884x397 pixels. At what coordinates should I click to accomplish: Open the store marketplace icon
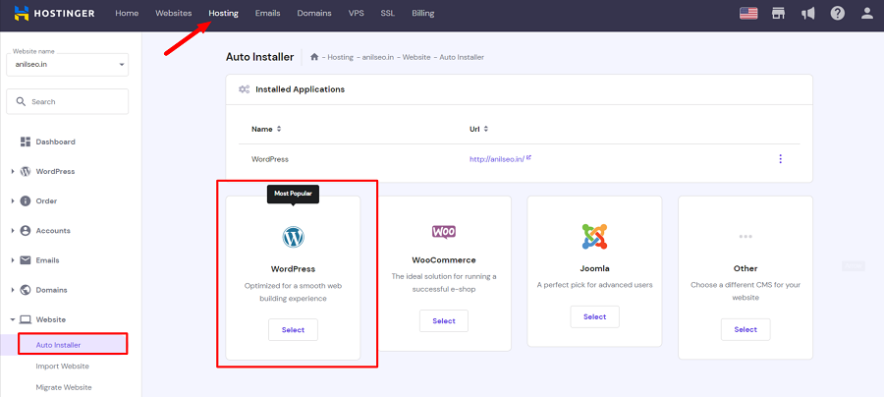click(x=779, y=13)
